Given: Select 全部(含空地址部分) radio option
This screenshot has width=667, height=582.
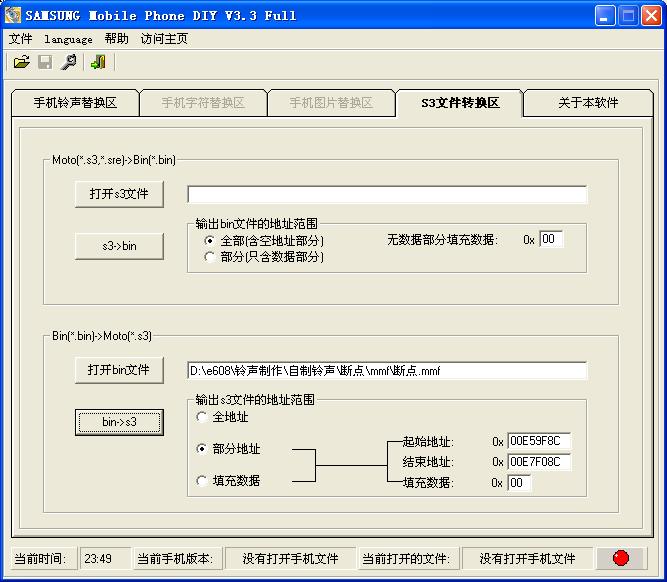Looking at the screenshot, I should (264, 241).
